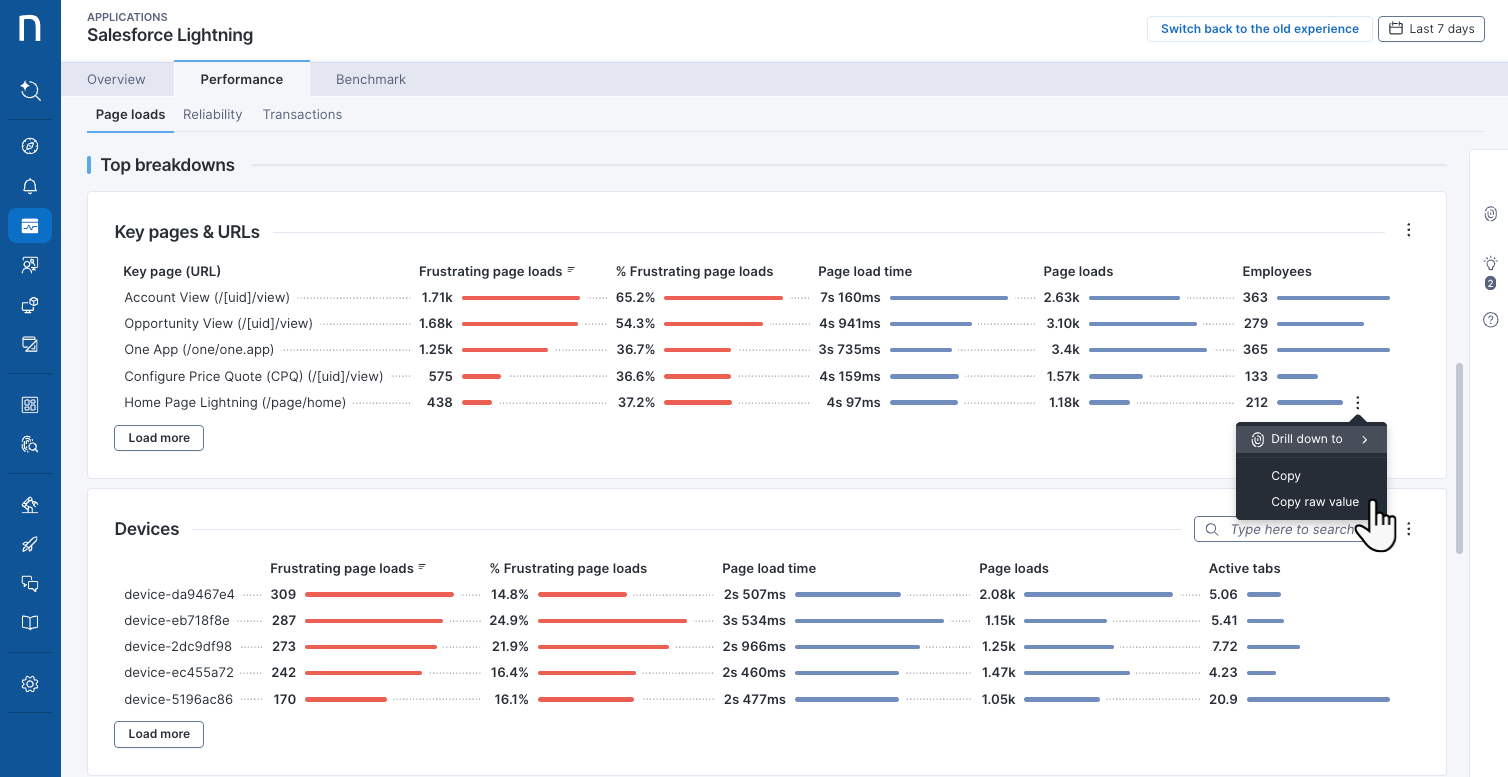Open the Last 7 days date picker
Viewport: 1508px width, 777px height.
[1431, 29]
